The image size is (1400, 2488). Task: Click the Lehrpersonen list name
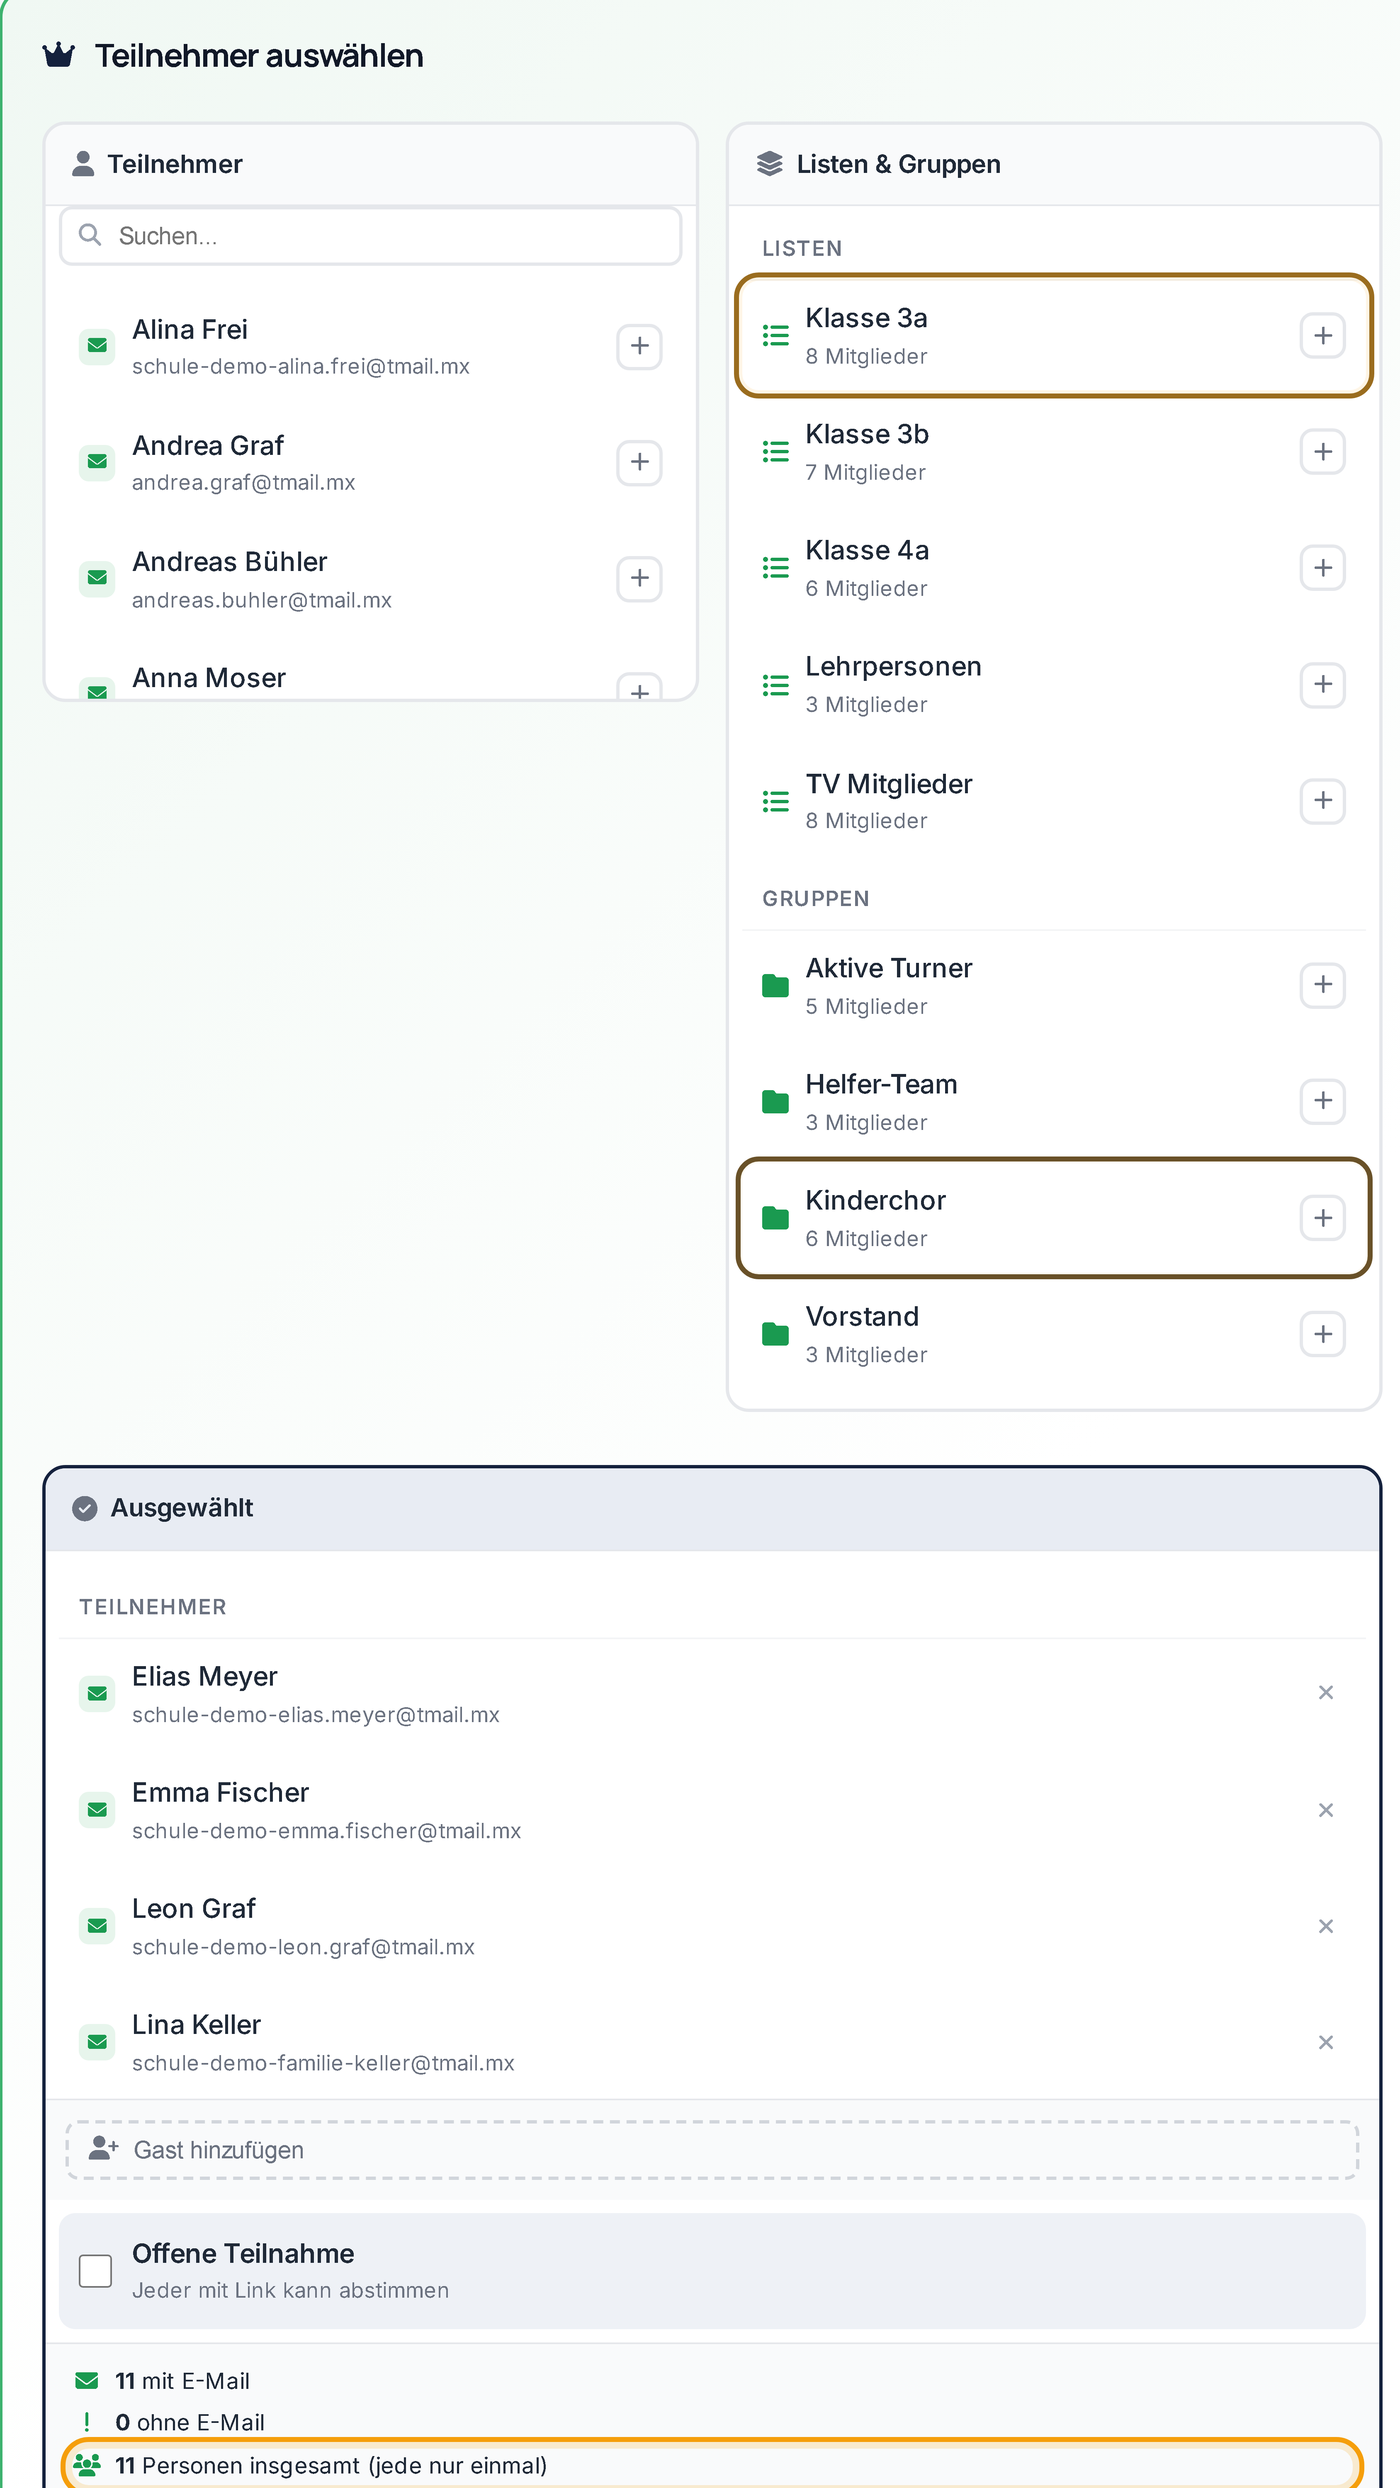tap(893, 667)
